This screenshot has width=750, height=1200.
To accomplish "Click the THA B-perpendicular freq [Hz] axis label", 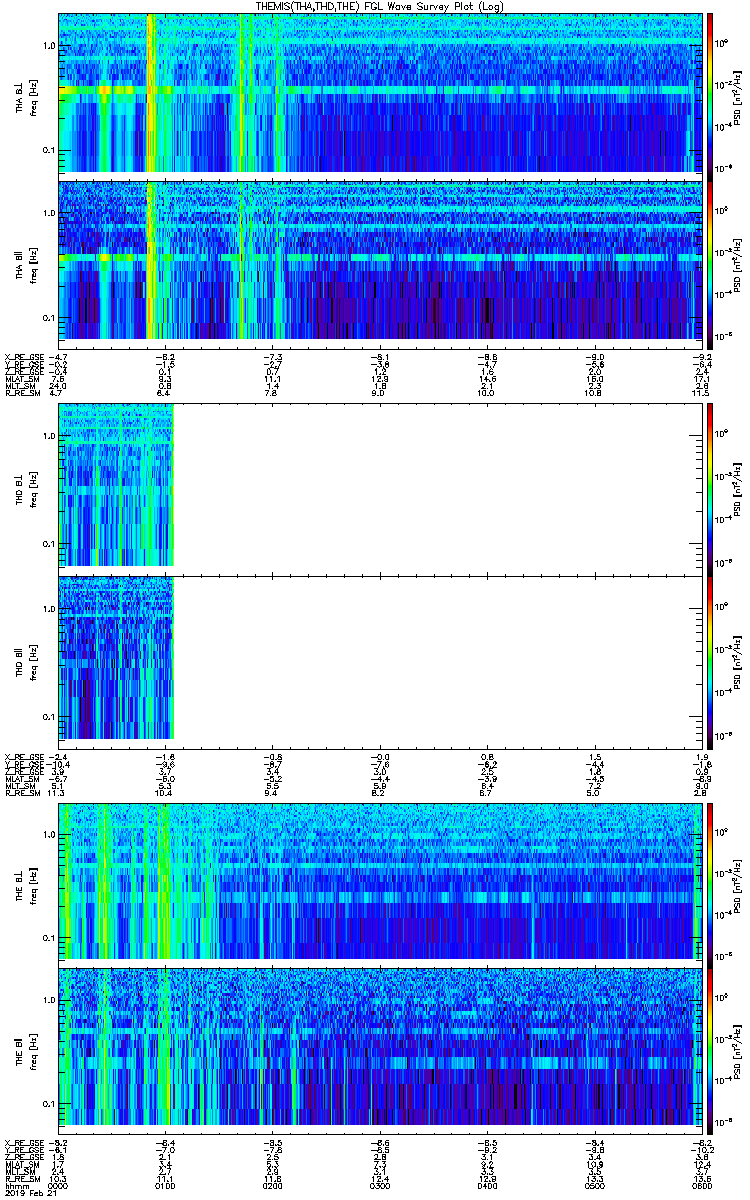I will tap(32, 99).
